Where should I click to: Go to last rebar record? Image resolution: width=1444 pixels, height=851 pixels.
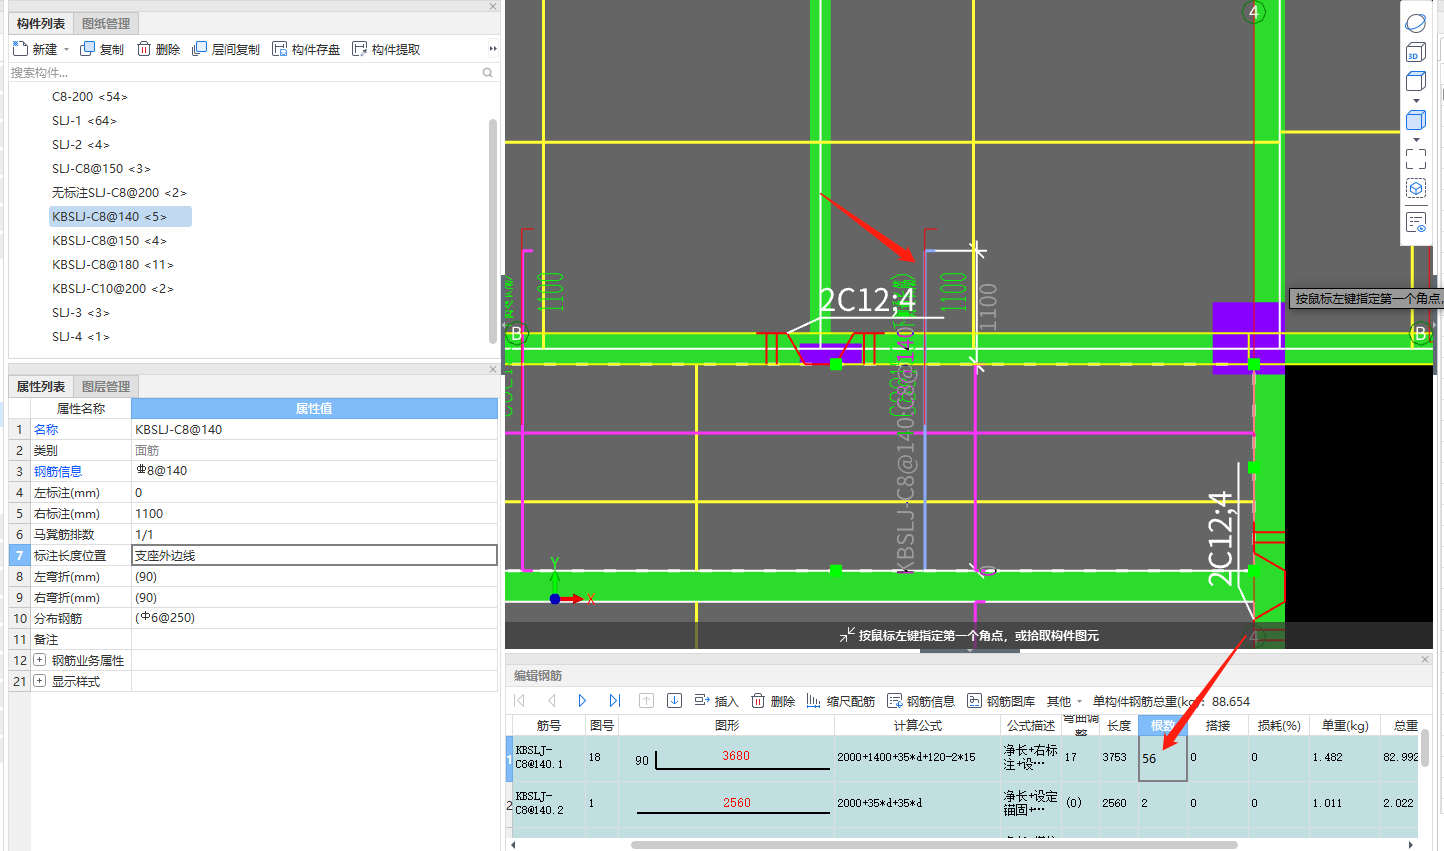point(614,701)
